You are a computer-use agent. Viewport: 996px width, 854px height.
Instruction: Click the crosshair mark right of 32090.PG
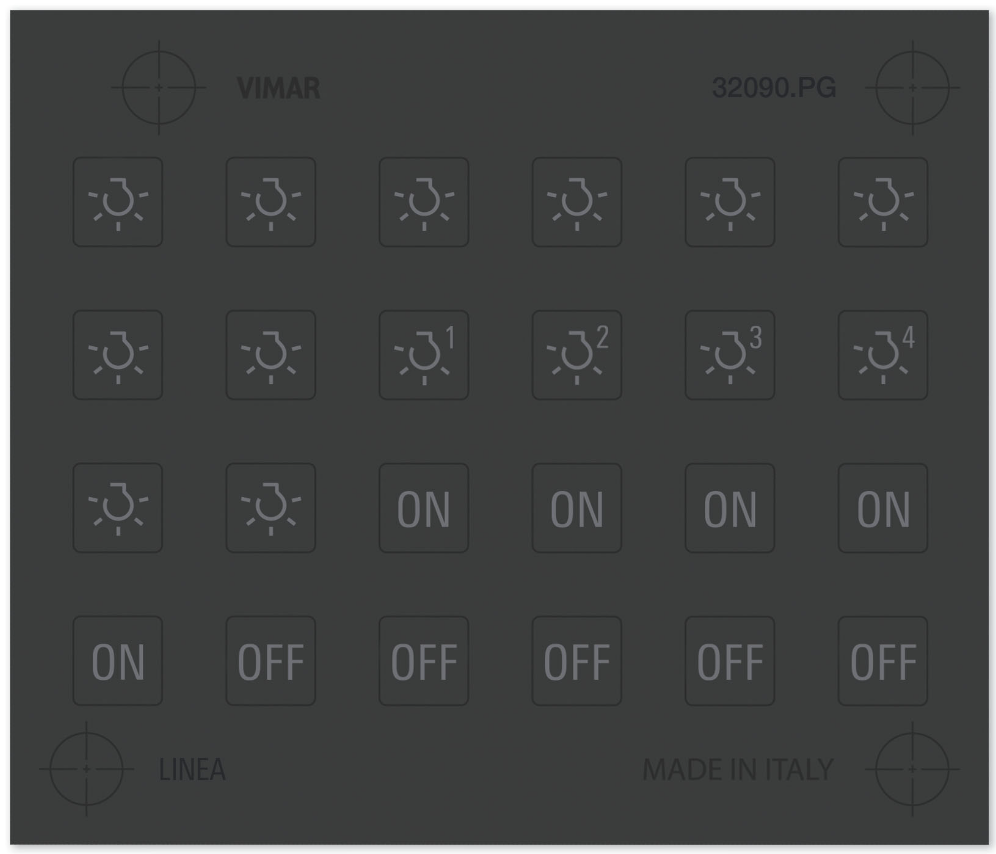[x=913, y=88]
